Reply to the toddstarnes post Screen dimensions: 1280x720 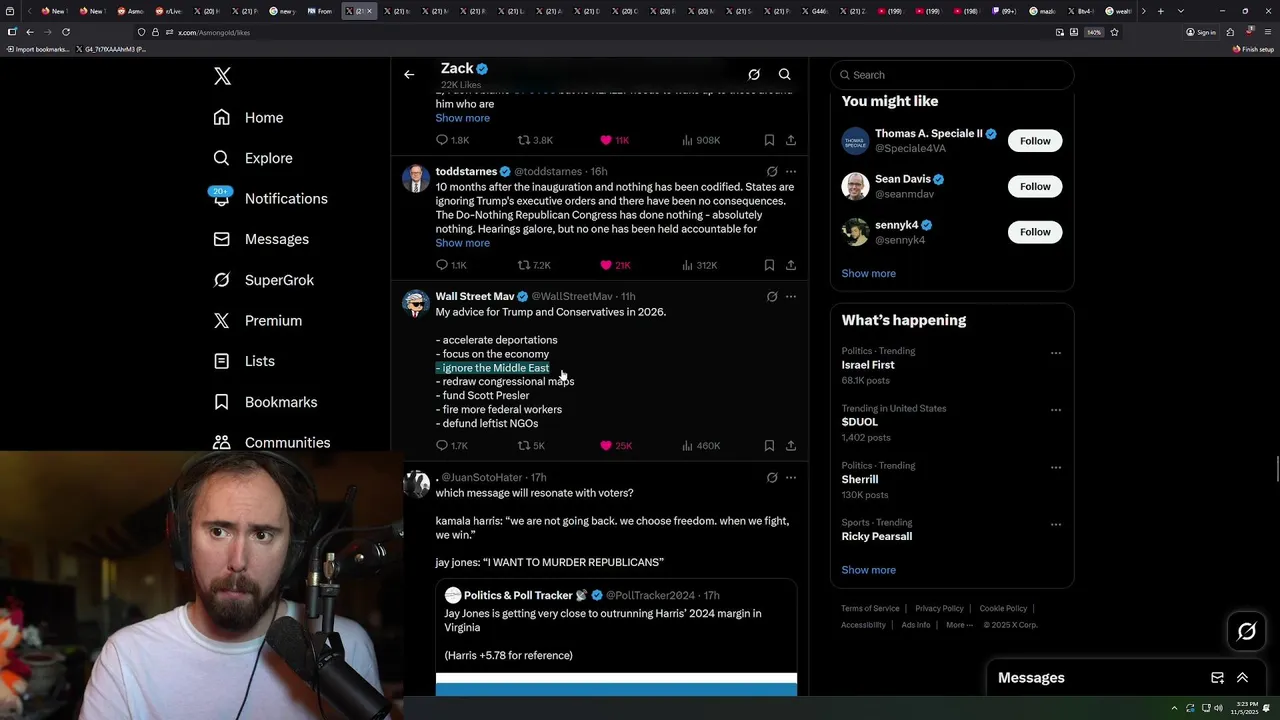point(442,265)
